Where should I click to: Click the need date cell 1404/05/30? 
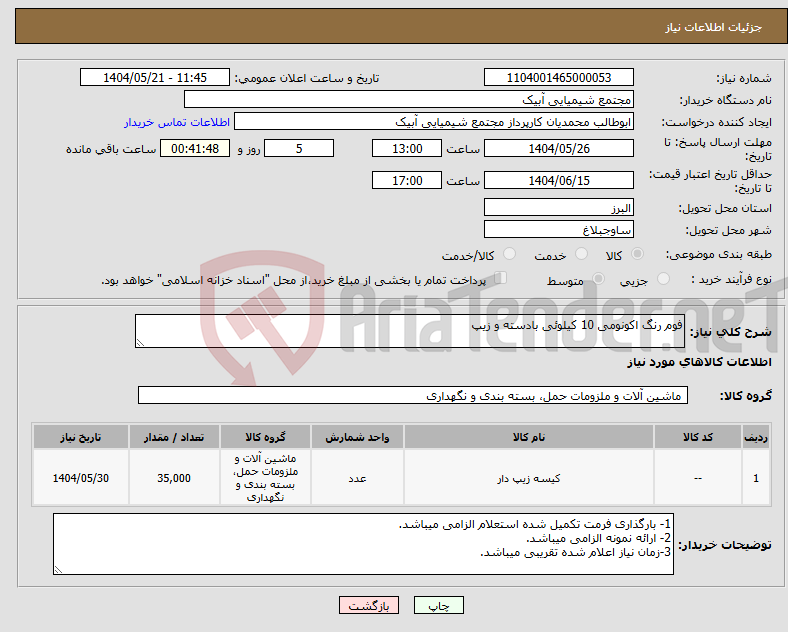point(81,478)
